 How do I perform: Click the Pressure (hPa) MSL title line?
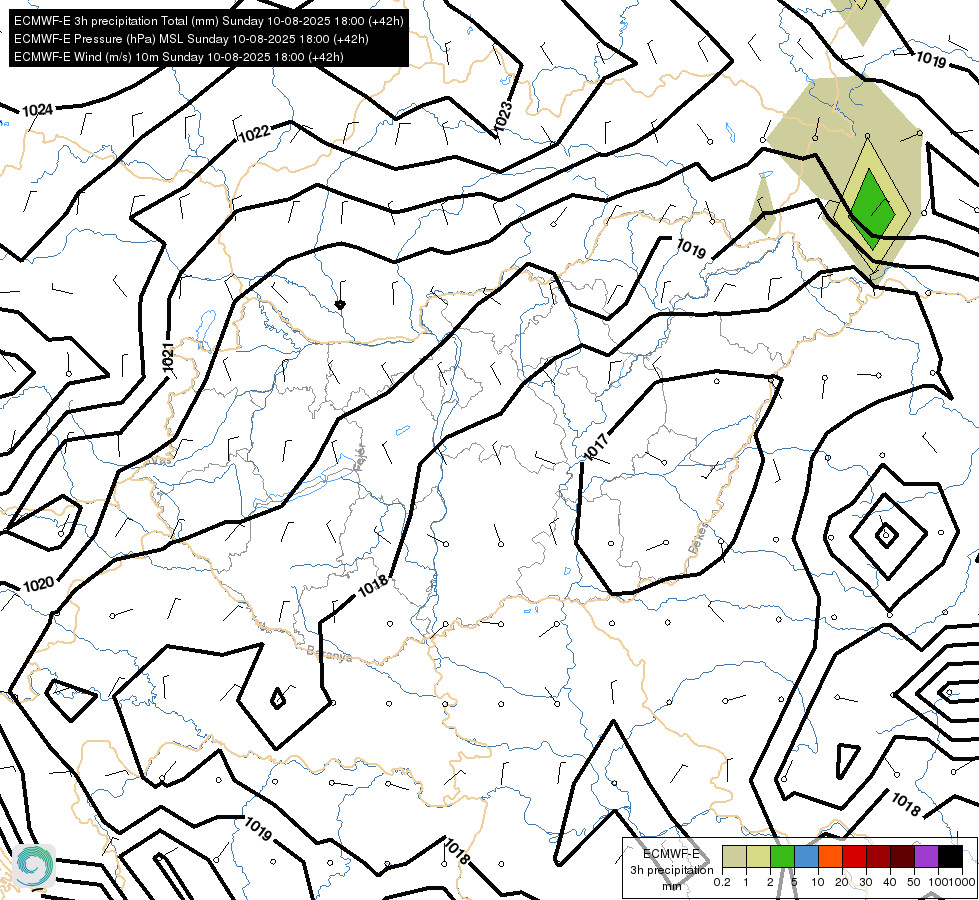(191, 39)
